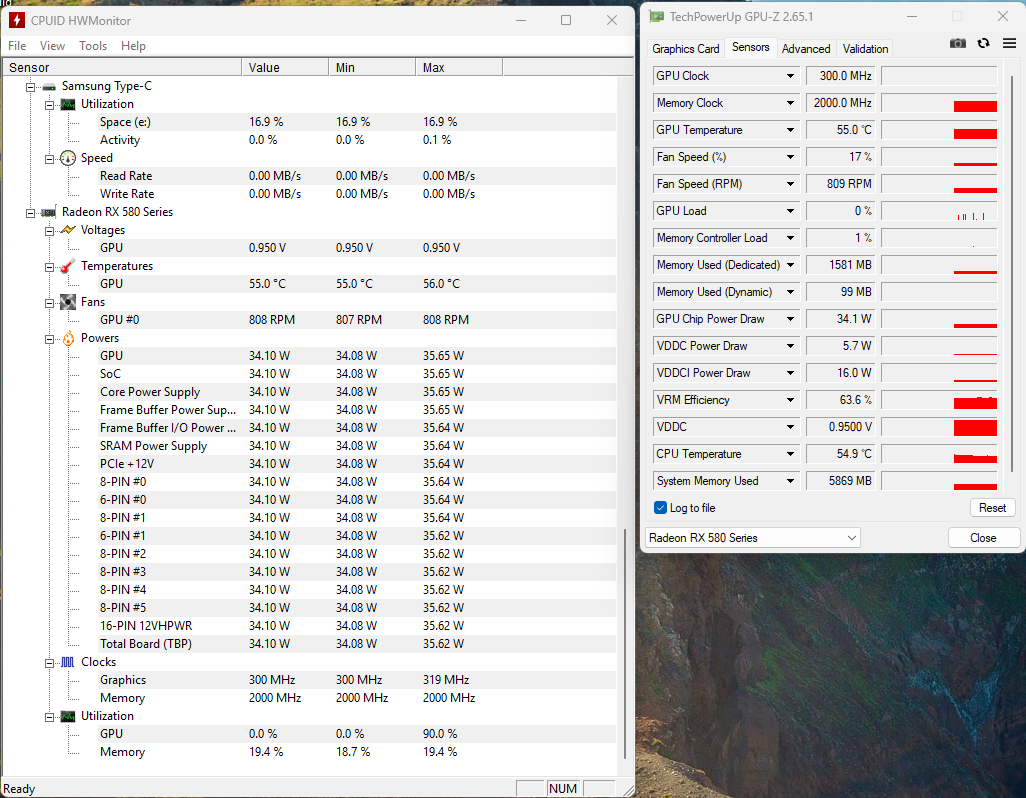
Task: Click the Powers flame icon
Action: pyautogui.click(x=68, y=338)
